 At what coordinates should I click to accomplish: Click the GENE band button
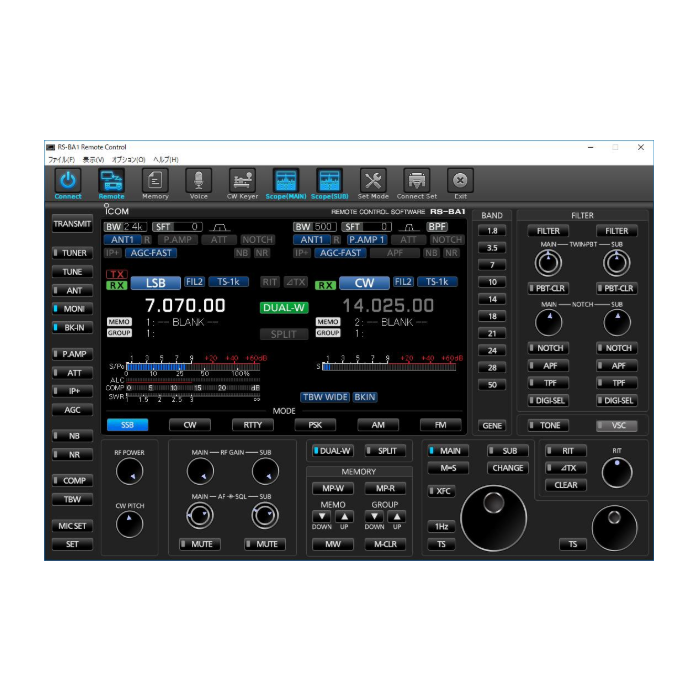(492, 425)
